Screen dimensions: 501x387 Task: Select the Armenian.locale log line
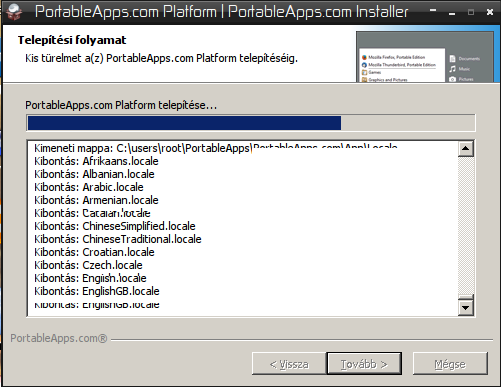(x=96, y=200)
